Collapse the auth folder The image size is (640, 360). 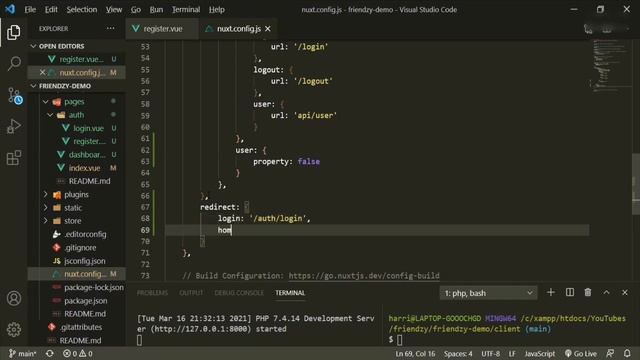50,115
